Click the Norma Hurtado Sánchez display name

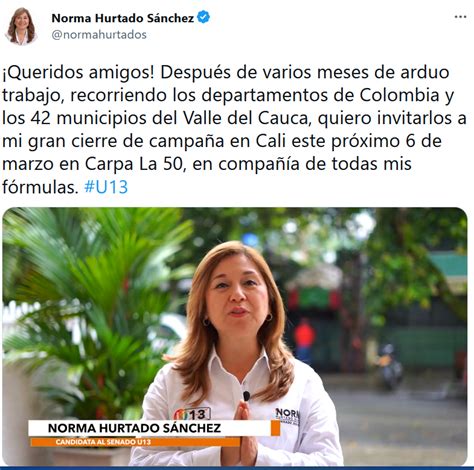point(123,18)
